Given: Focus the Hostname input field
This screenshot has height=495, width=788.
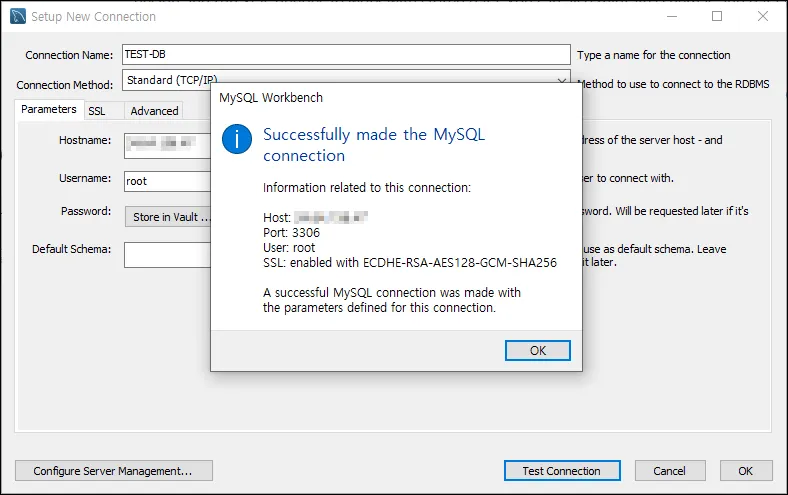Looking at the screenshot, I should pos(167,145).
